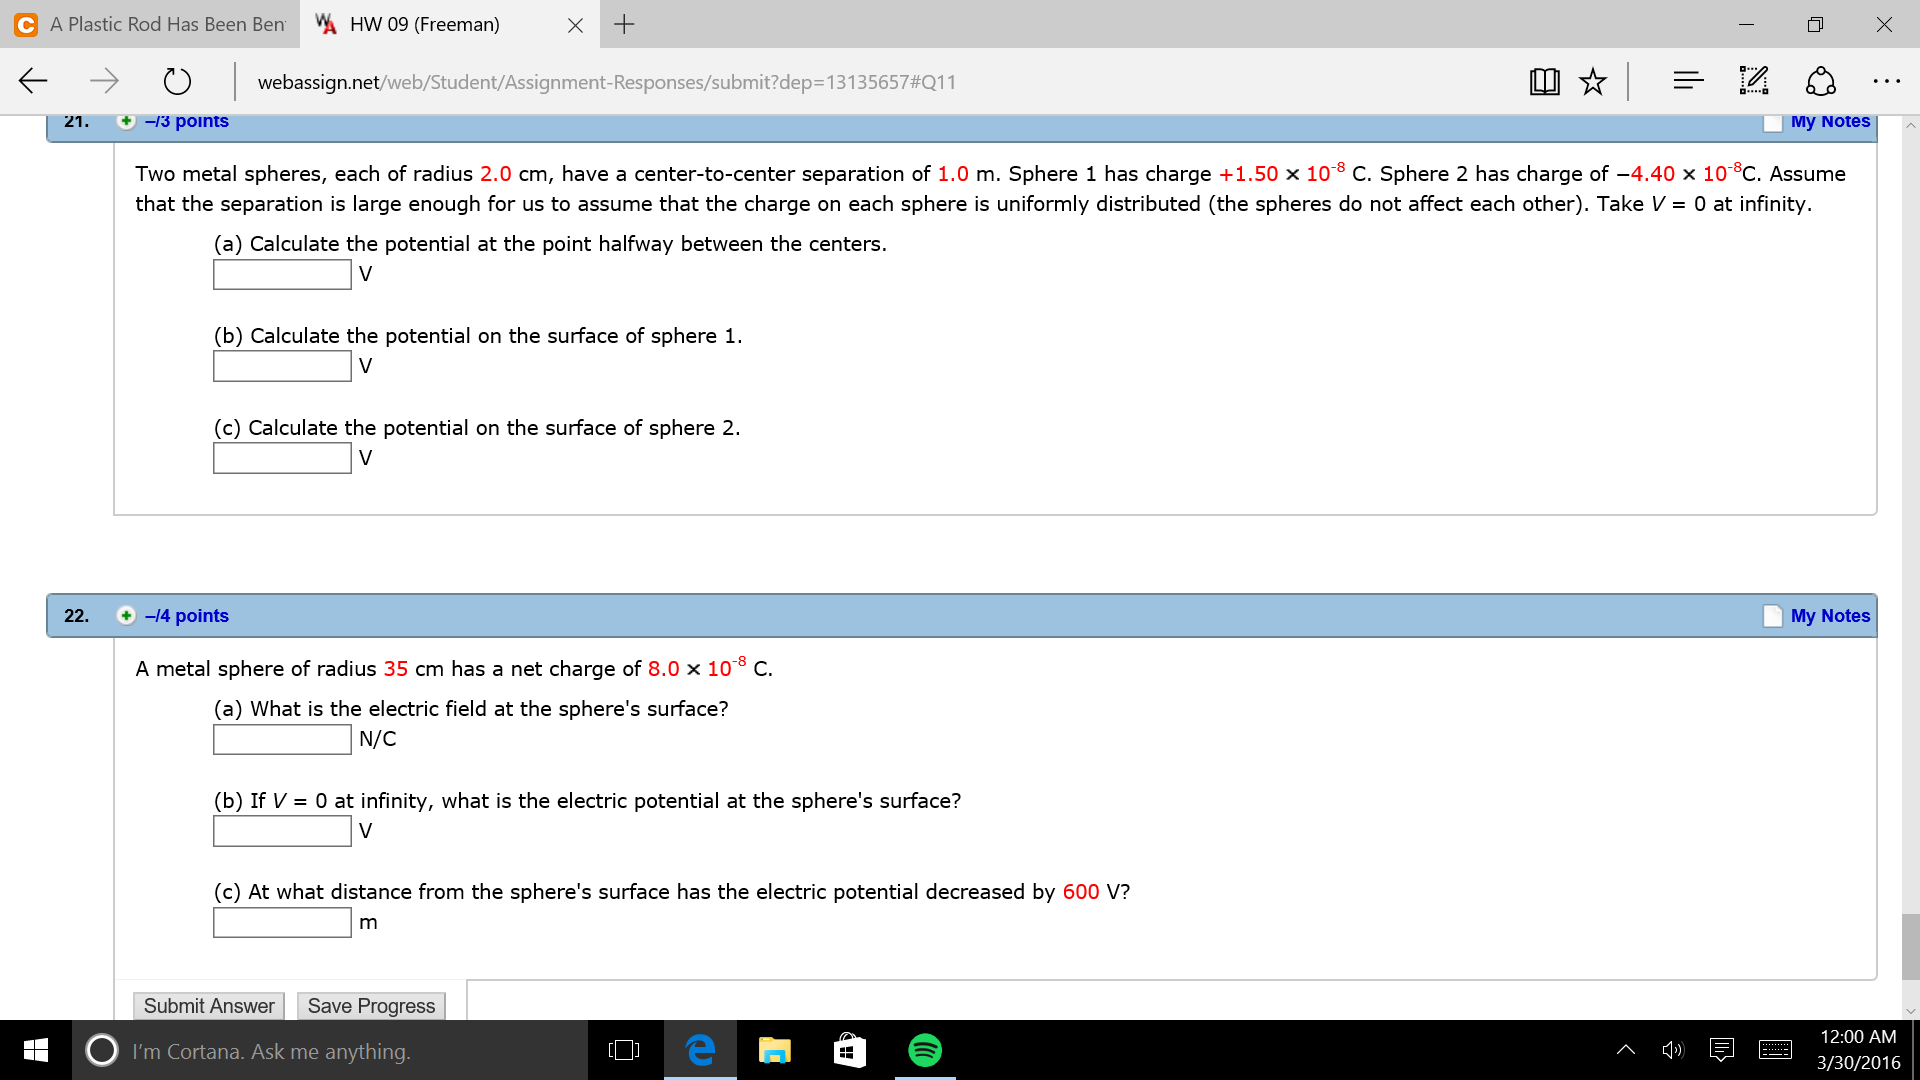Click the Submit Answer button
Screen dimensions: 1920x1080
pos(209,1006)
